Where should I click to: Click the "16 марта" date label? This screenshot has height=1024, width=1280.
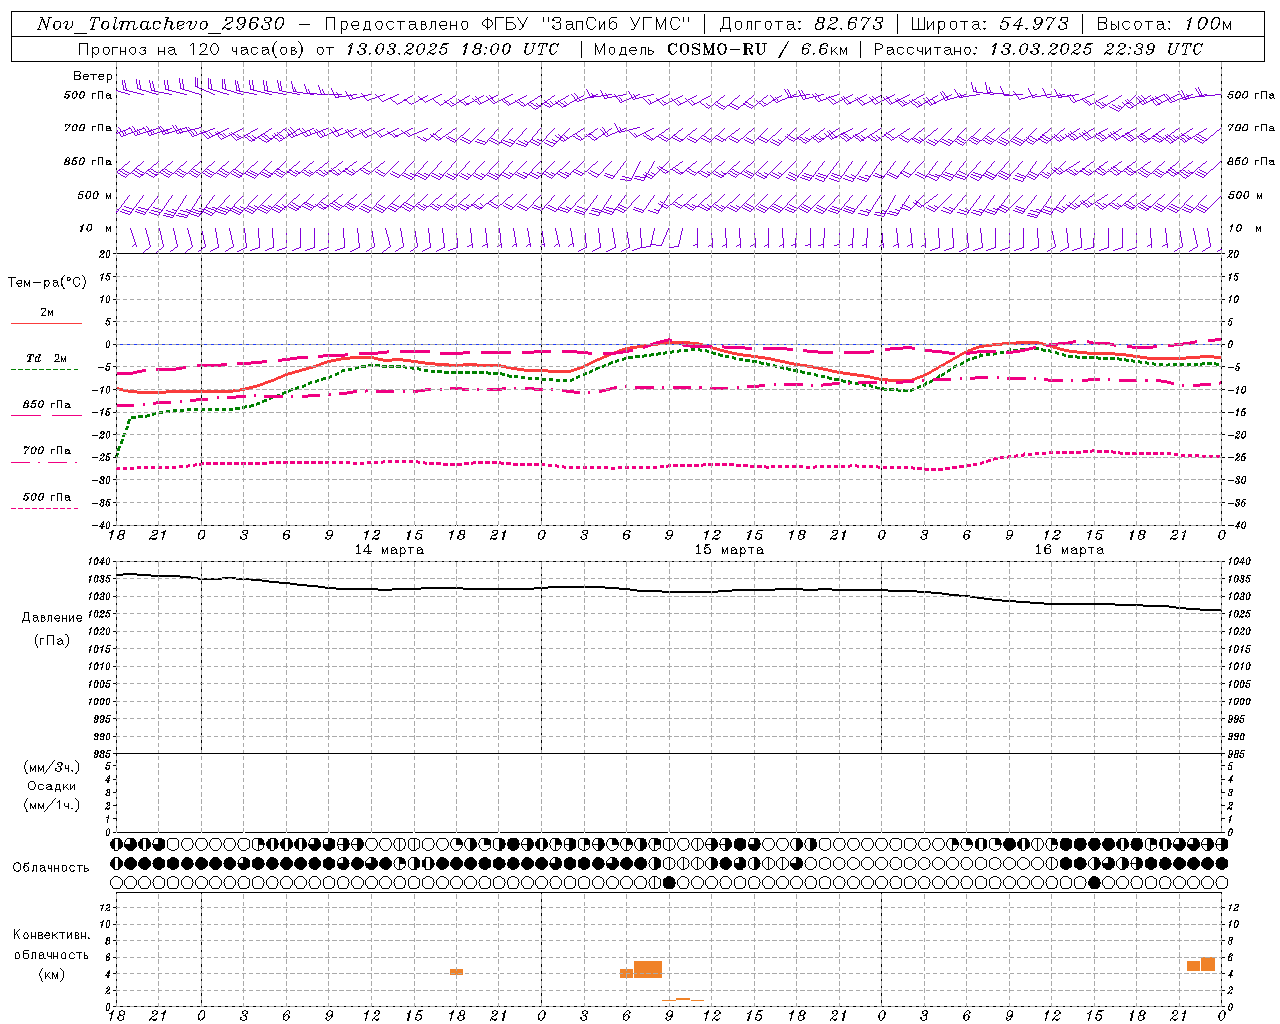point(1069,550)
